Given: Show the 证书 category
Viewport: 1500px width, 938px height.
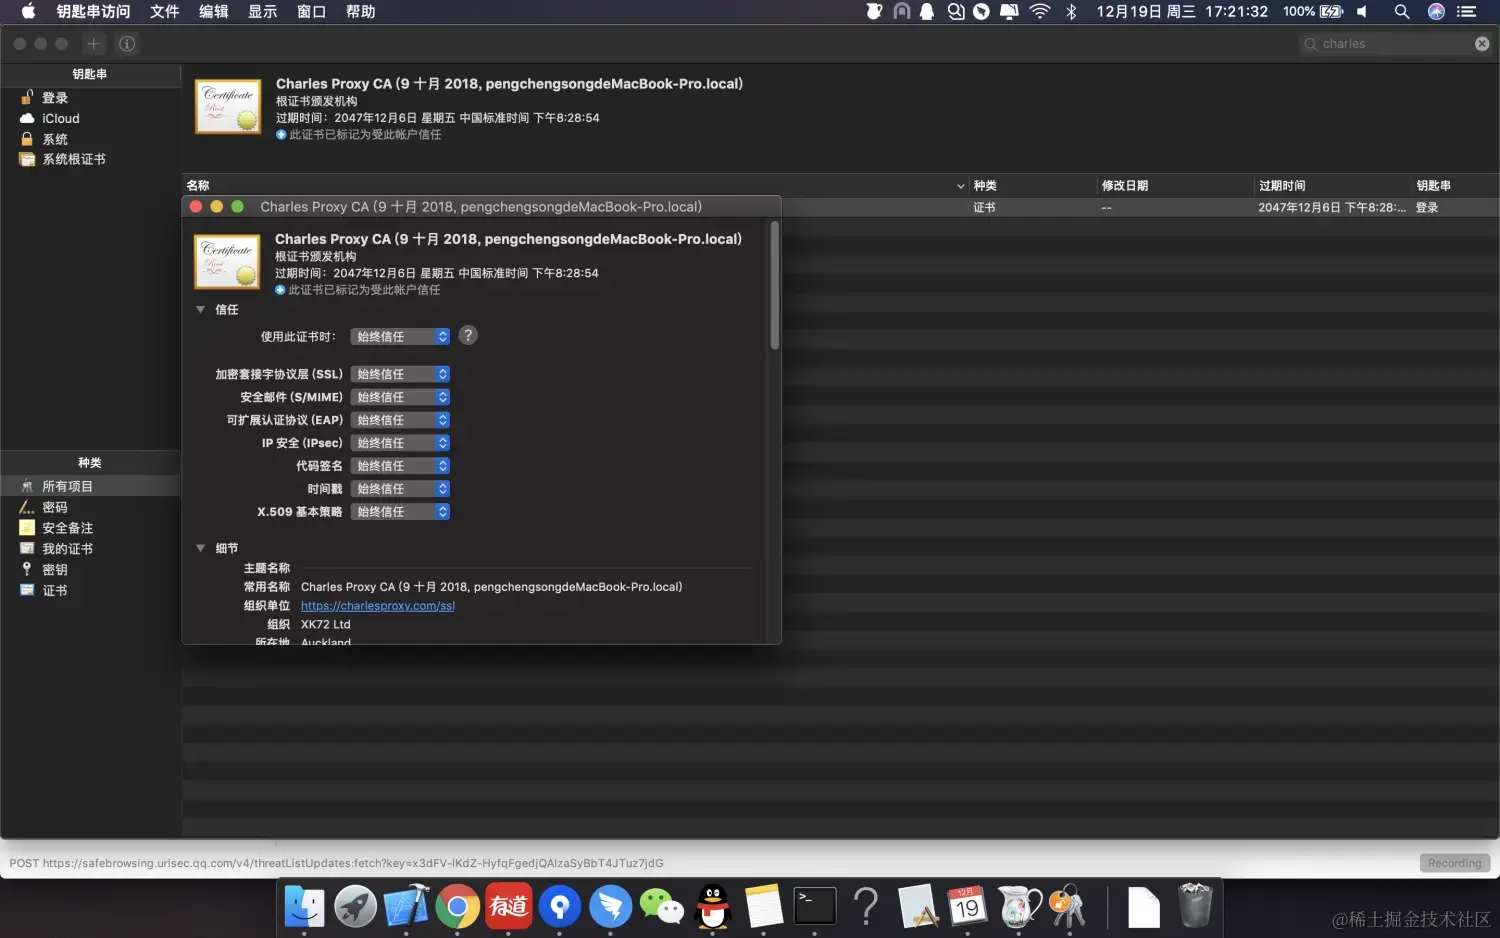Looking at the screenshot, I should pyautogui.click(x=55, y=591).
